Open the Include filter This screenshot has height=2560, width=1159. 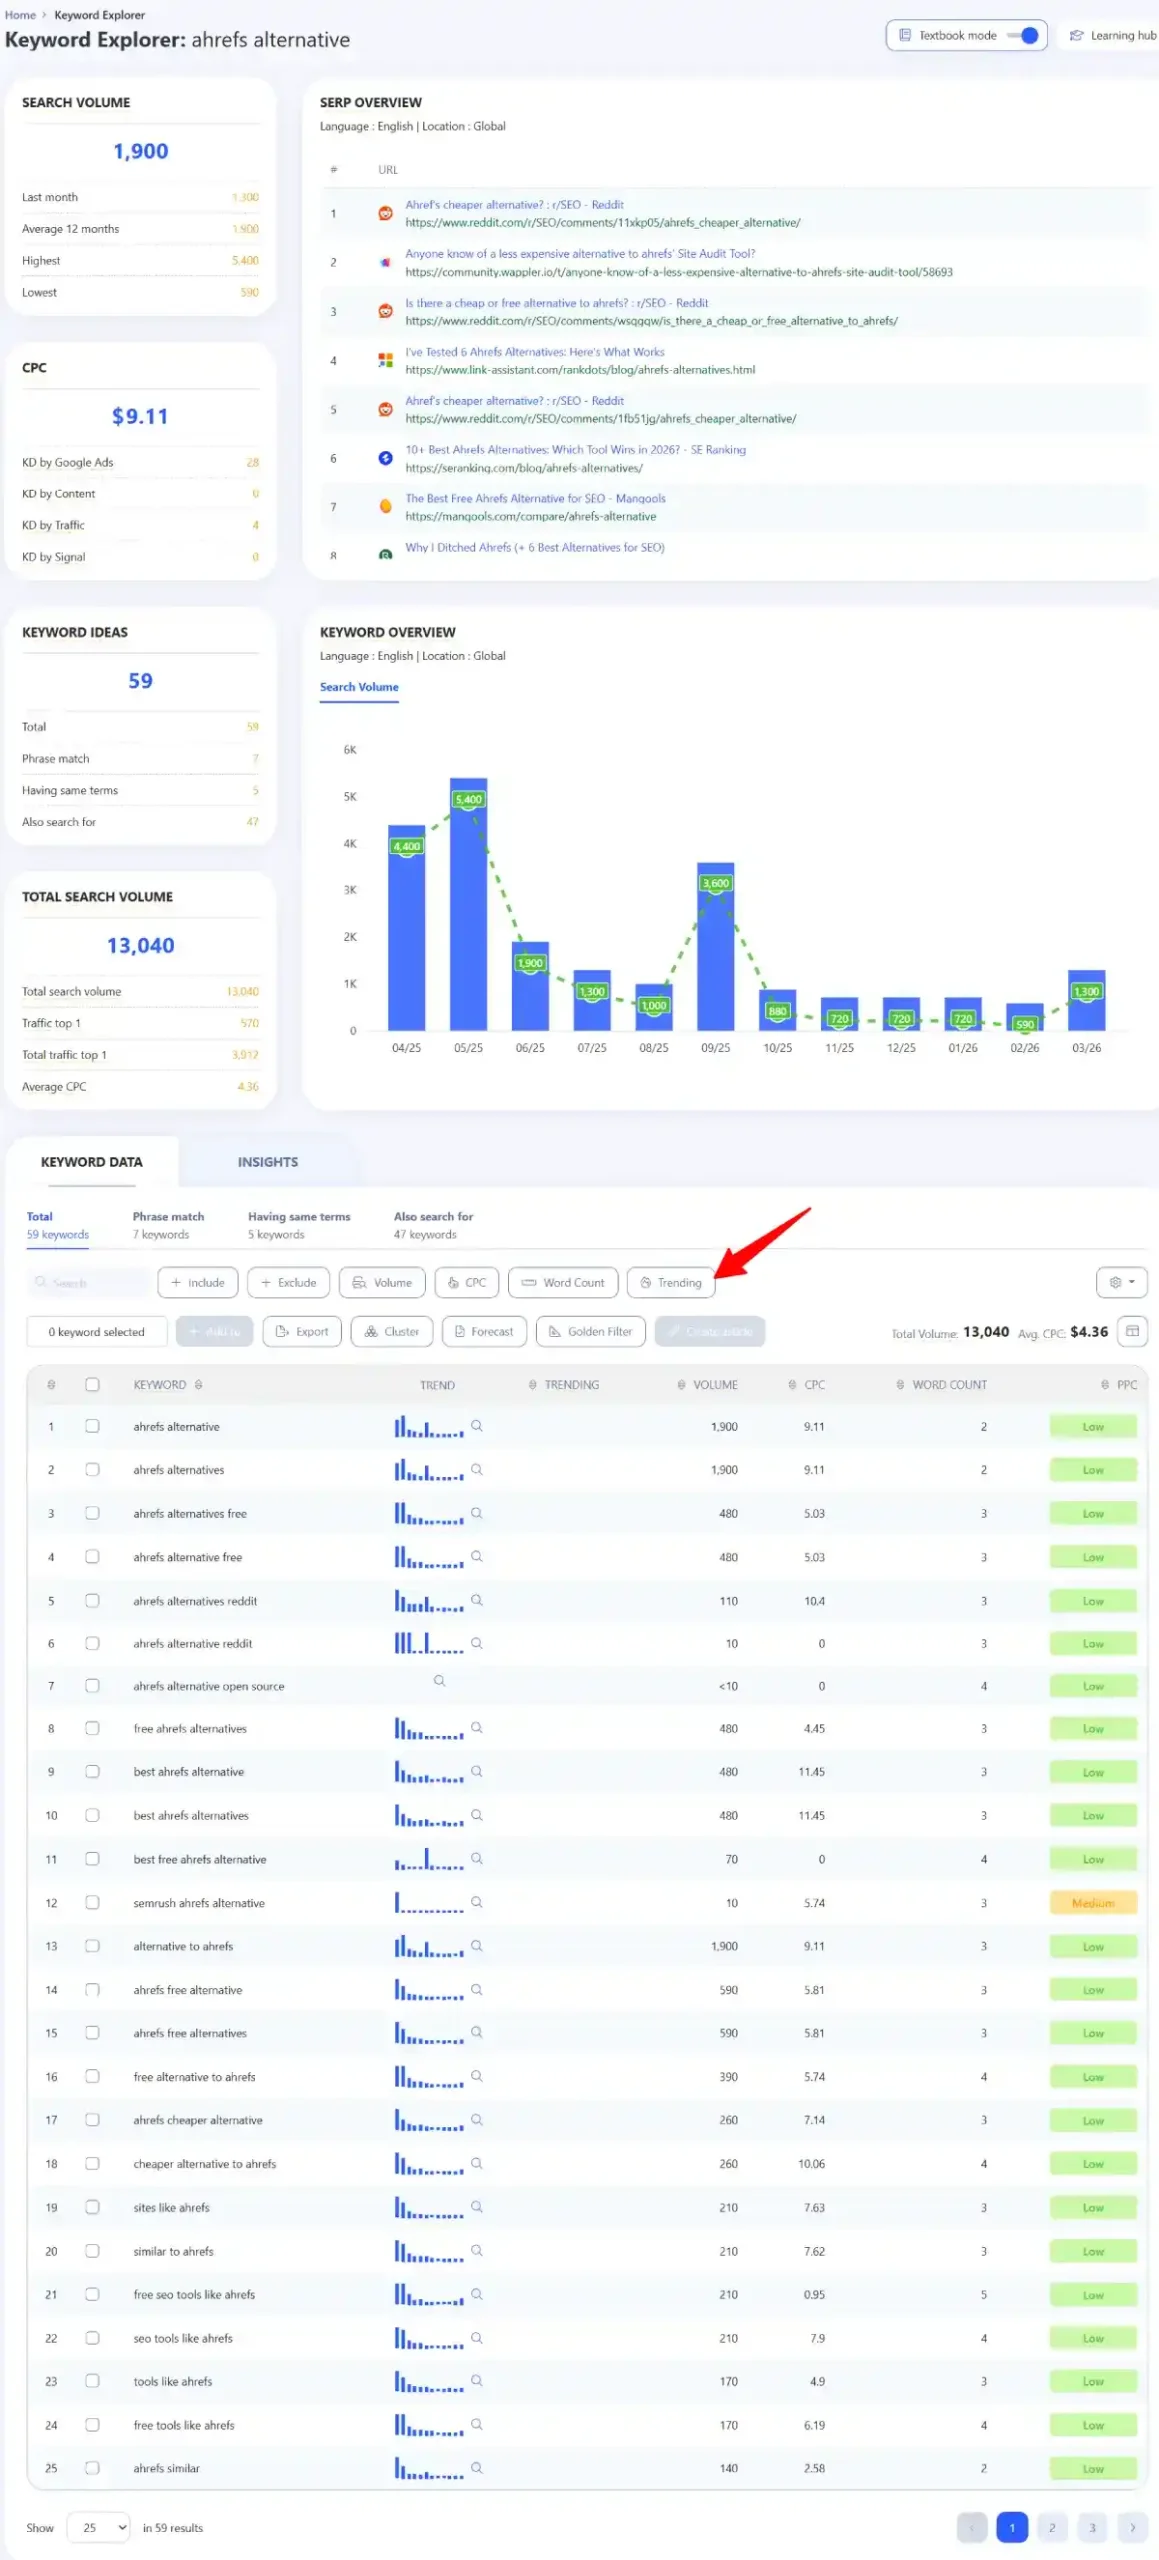tap(198, 1282)
